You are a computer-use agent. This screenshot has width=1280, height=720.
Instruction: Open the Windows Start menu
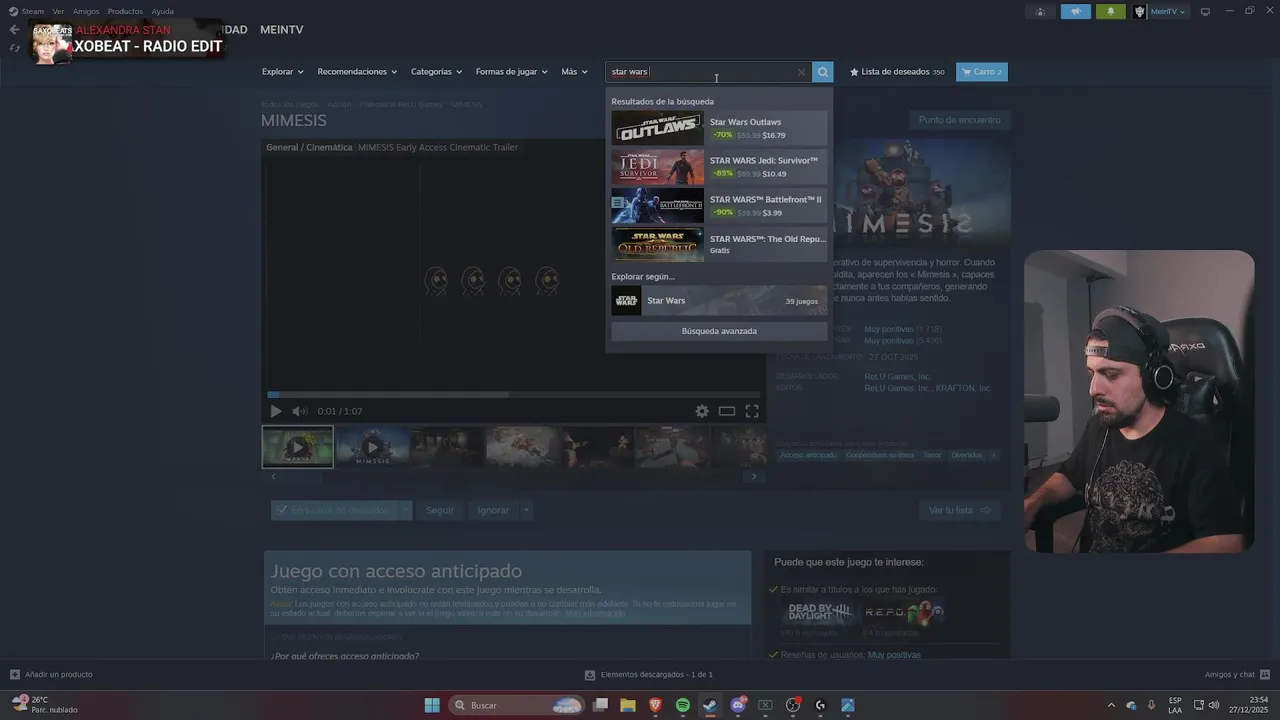(x=432, y=705)
